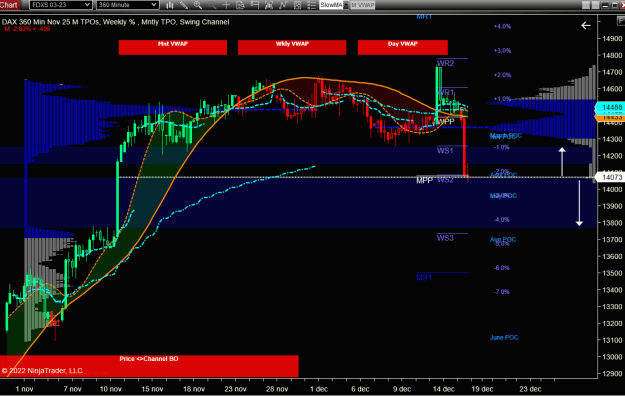This screenshot has width=625, height=396.
Task: Click the white left arrow near price axis
Action: point(585,26)
